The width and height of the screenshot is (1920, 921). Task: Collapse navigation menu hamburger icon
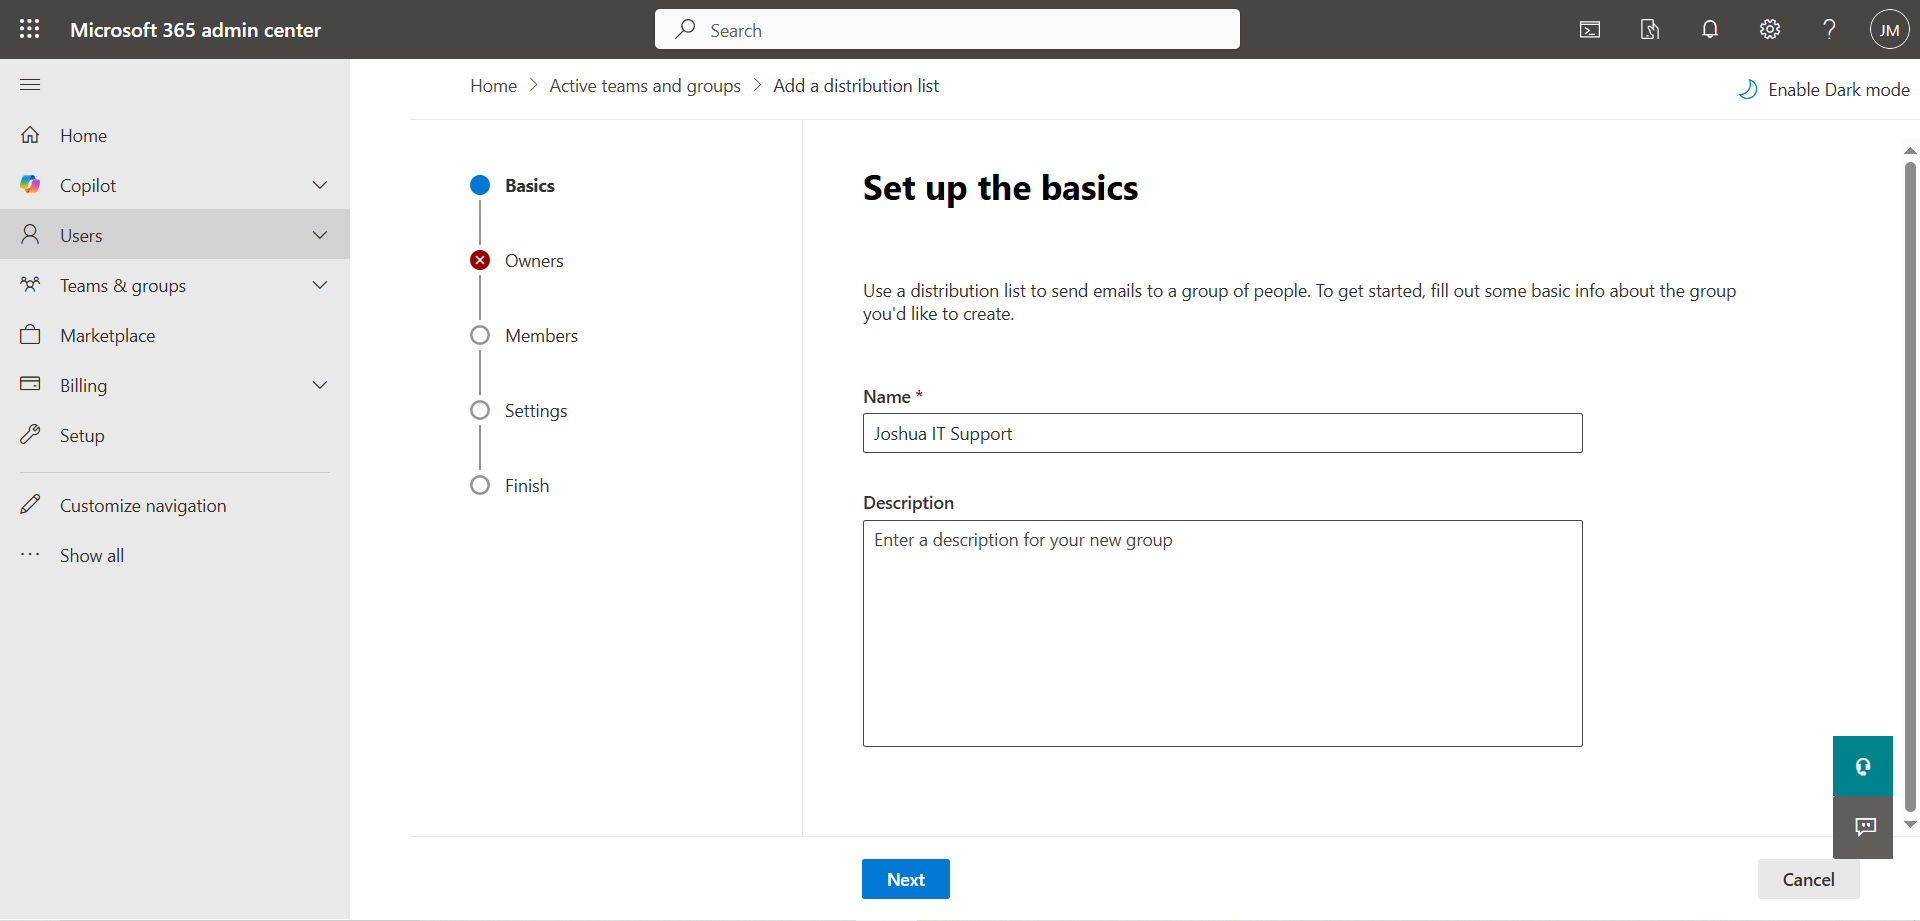pos(30,85)
